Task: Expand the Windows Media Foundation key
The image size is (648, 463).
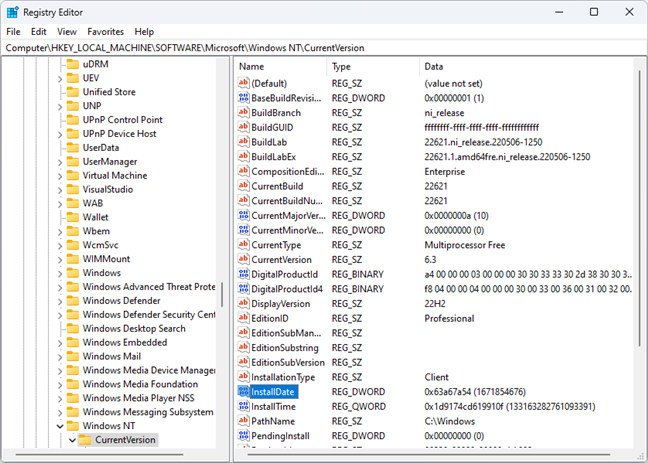Action: (60, 384)
